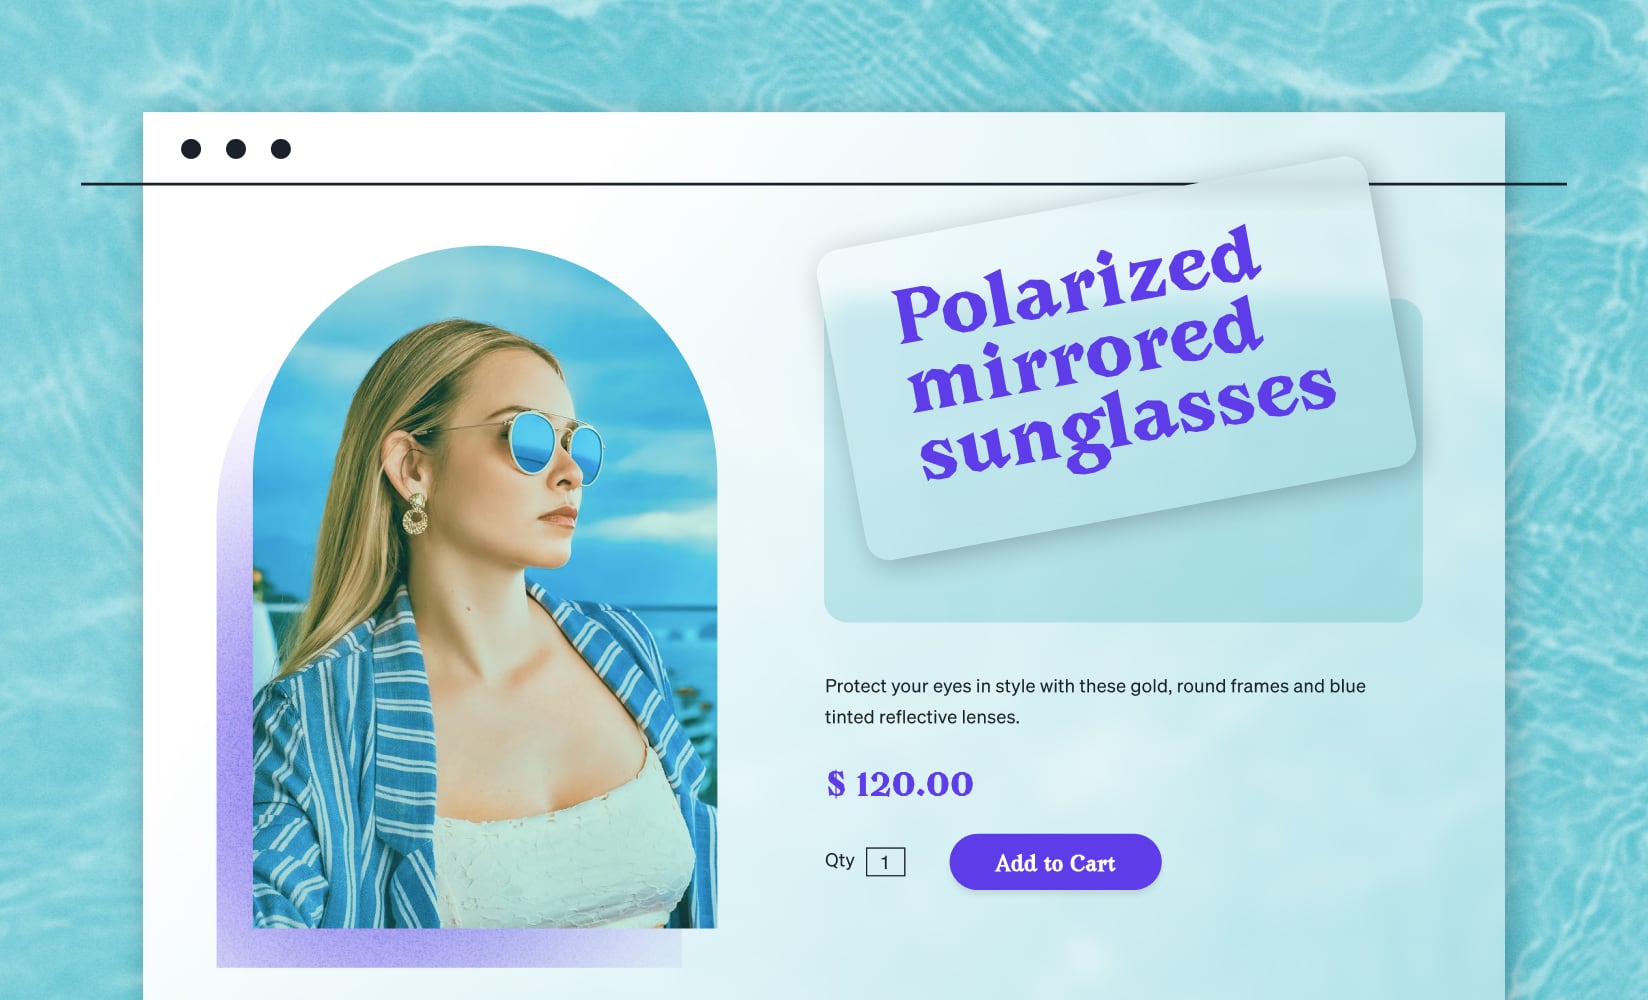Select the 'Qty' label
This screenshot has height=1000, width=1648.
point(840,860)
